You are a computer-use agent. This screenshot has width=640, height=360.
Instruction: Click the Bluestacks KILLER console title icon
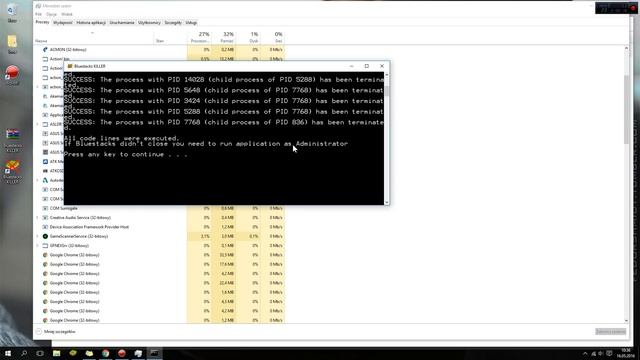70,66
